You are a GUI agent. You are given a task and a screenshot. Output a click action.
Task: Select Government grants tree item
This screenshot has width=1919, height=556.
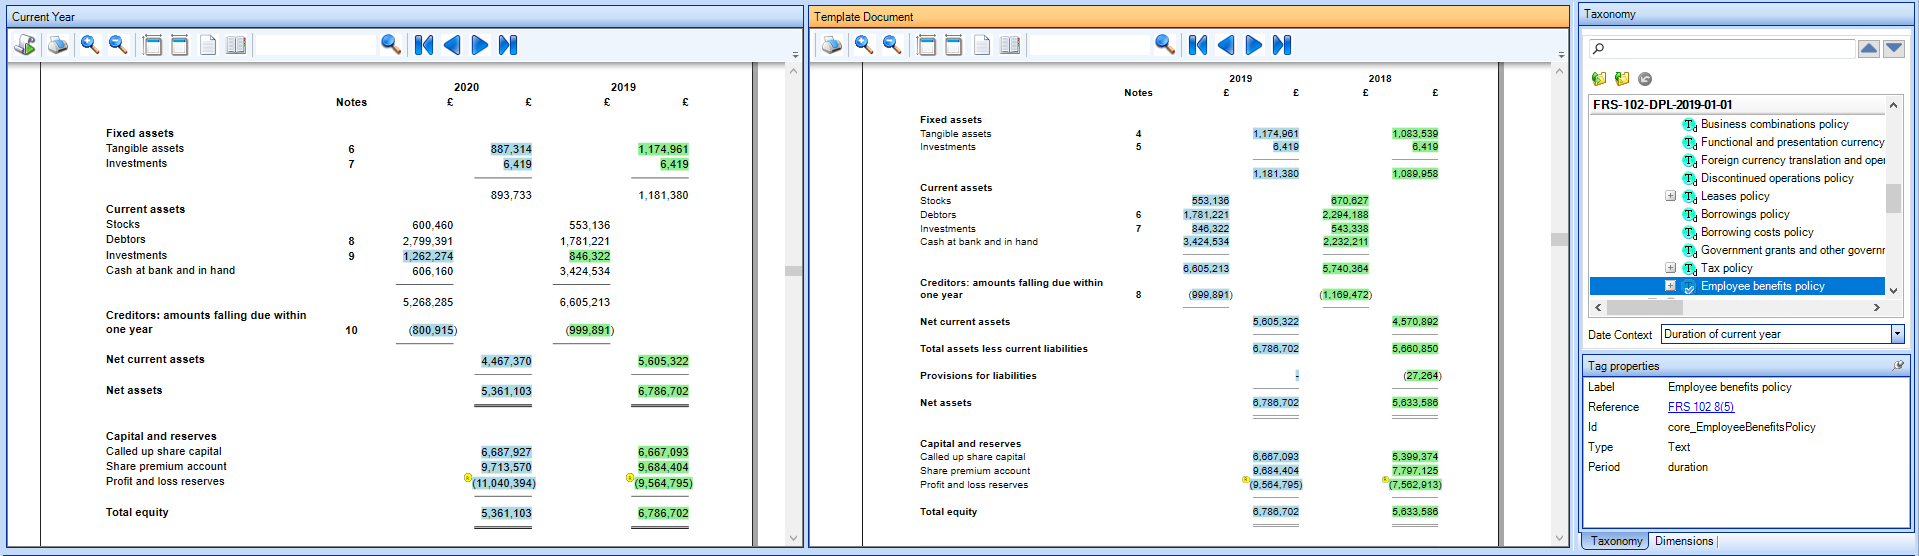(x=1792, y=250)
